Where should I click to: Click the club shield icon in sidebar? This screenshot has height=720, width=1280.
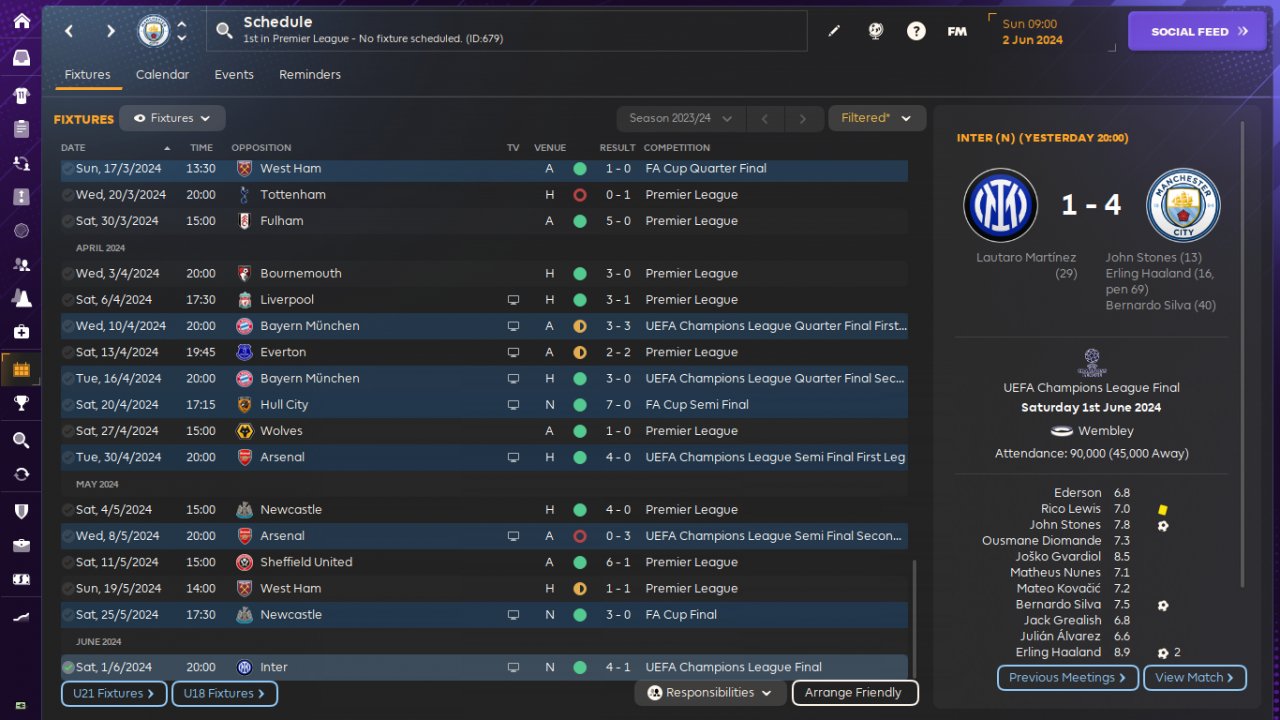[x=21, y=511]
